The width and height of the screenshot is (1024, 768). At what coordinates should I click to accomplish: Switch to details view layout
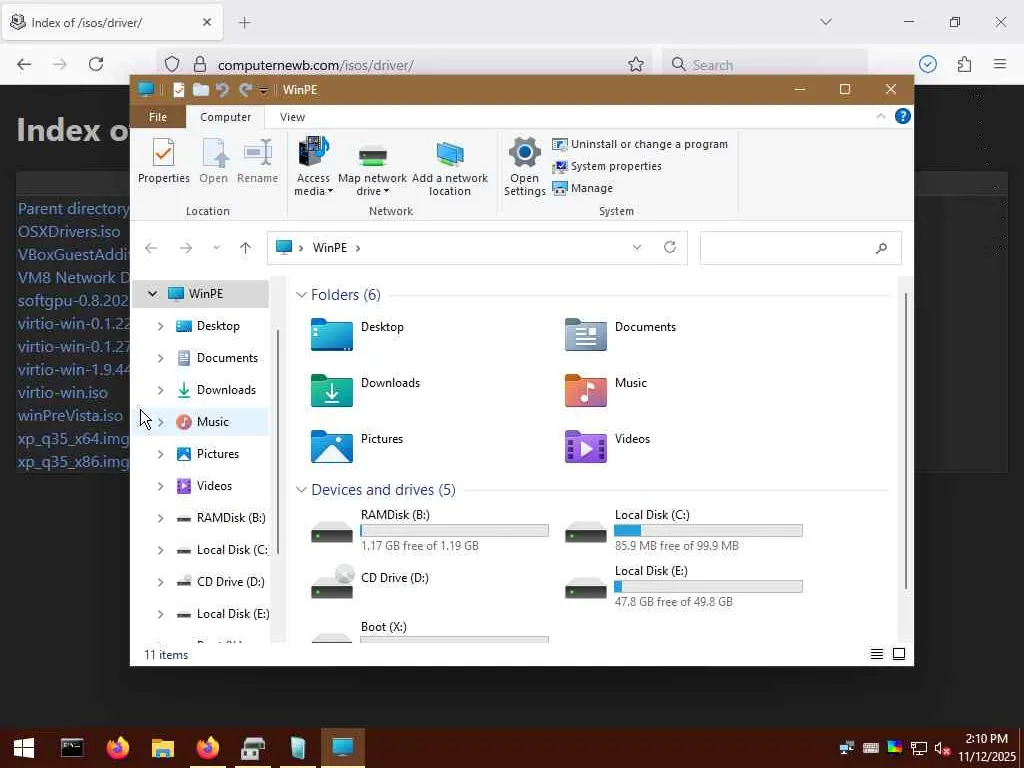click(876, 654)
